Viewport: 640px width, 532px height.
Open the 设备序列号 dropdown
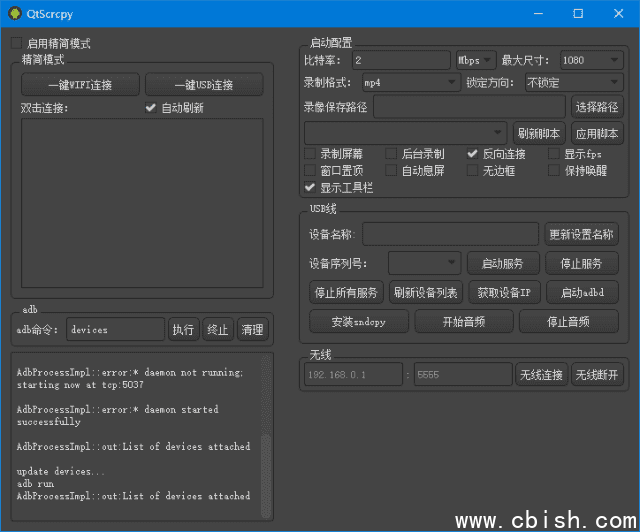coord(423,264)
